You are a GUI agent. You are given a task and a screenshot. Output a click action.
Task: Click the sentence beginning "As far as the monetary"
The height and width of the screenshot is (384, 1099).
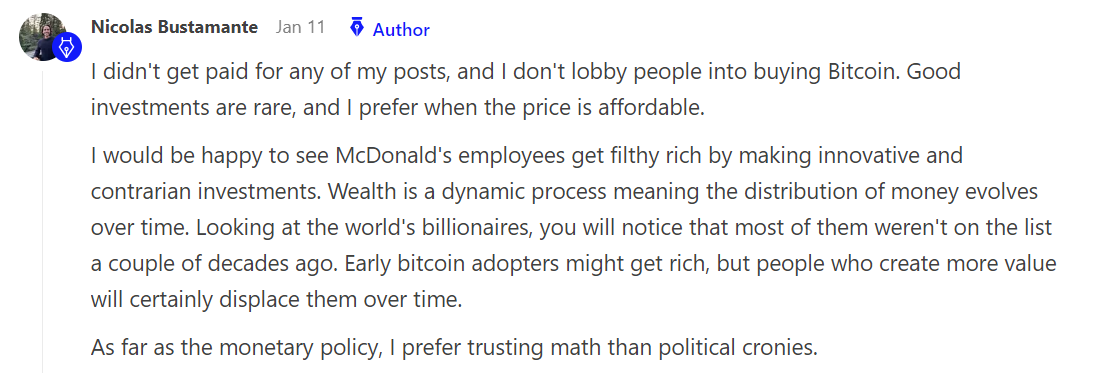click(x=454, y=348)
